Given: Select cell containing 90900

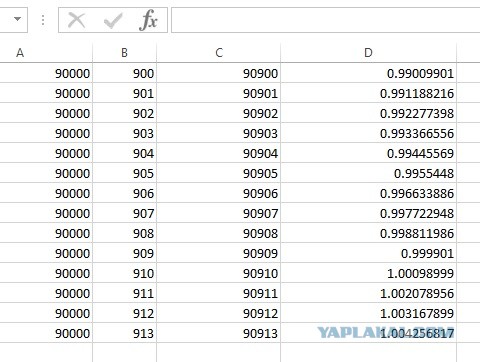Looking at the screenshot, I should click(219, 73).
